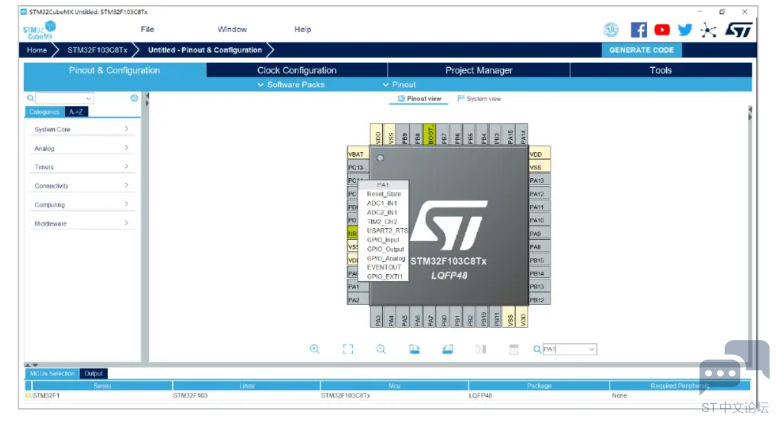Open the chat bubble widget
The width and height of the screenshot is (778, 423).
734,366
